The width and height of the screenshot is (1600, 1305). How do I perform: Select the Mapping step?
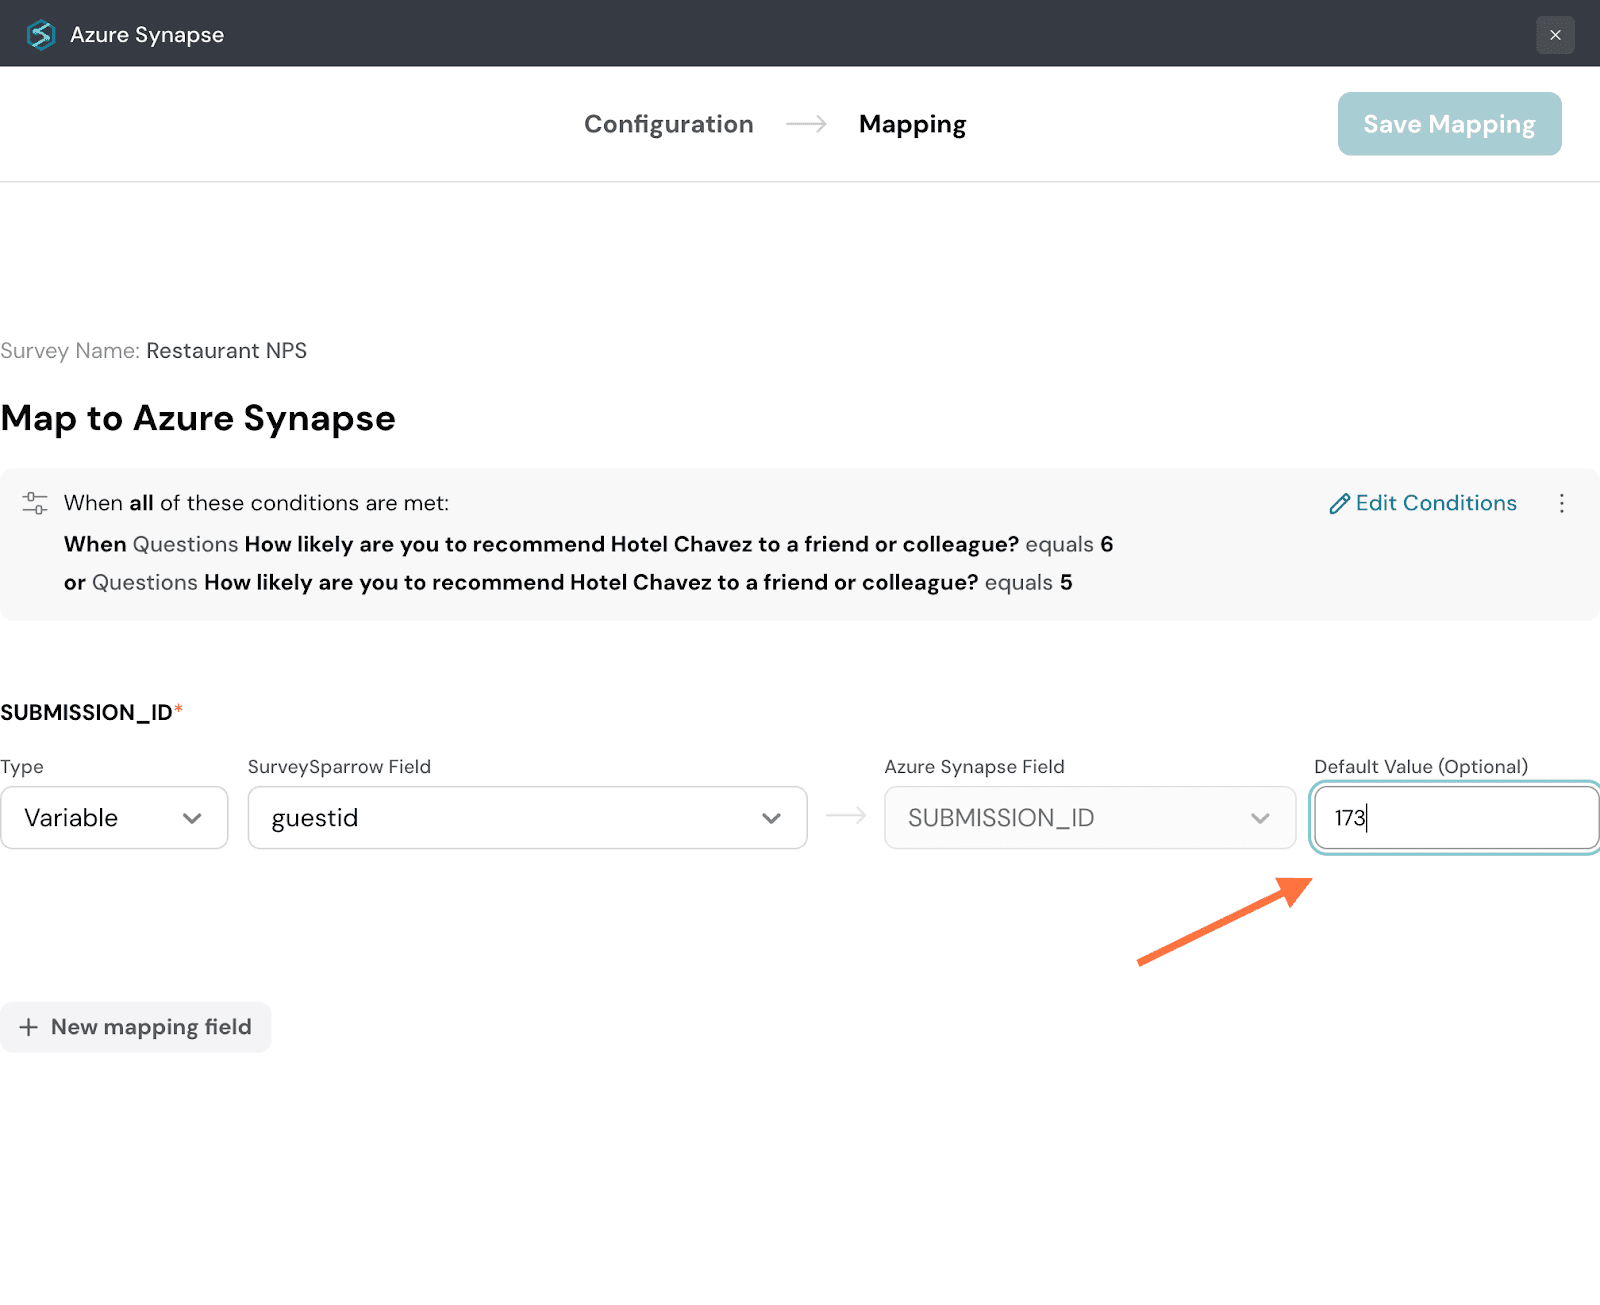tap(912, 124)
